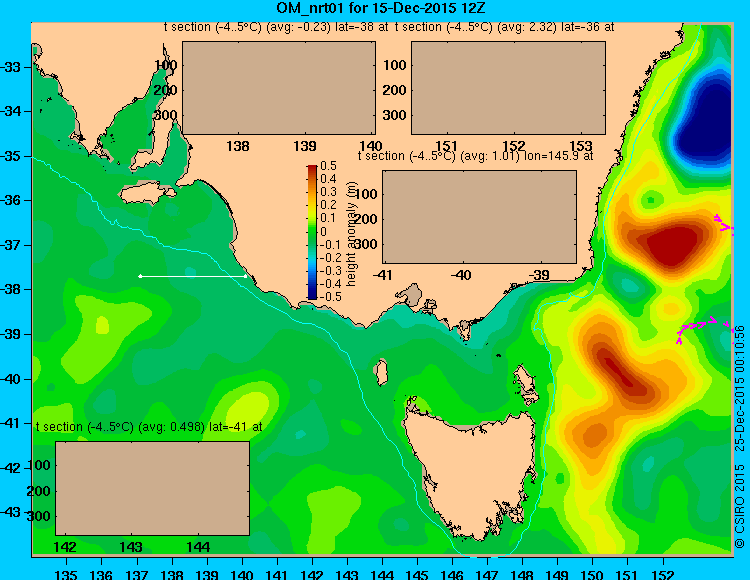
Task: Click the 140 longitude tick label on bottom axis
Action: point(242,574)
